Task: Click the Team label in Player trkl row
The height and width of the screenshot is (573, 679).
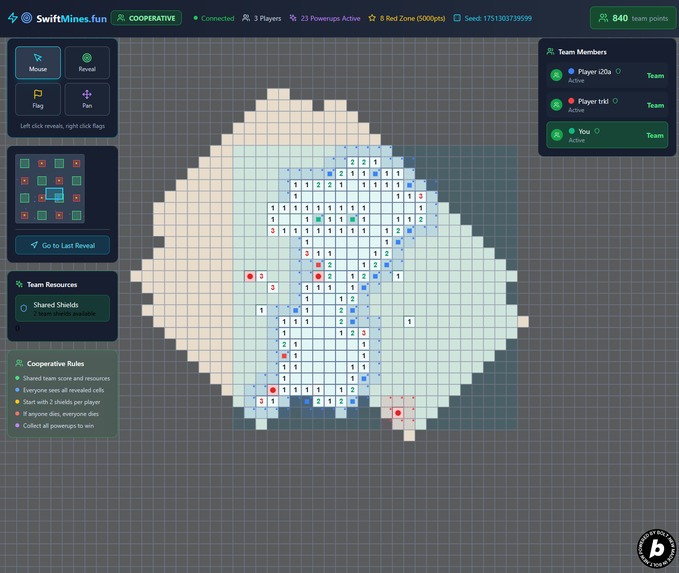Action: pos(655,105)
